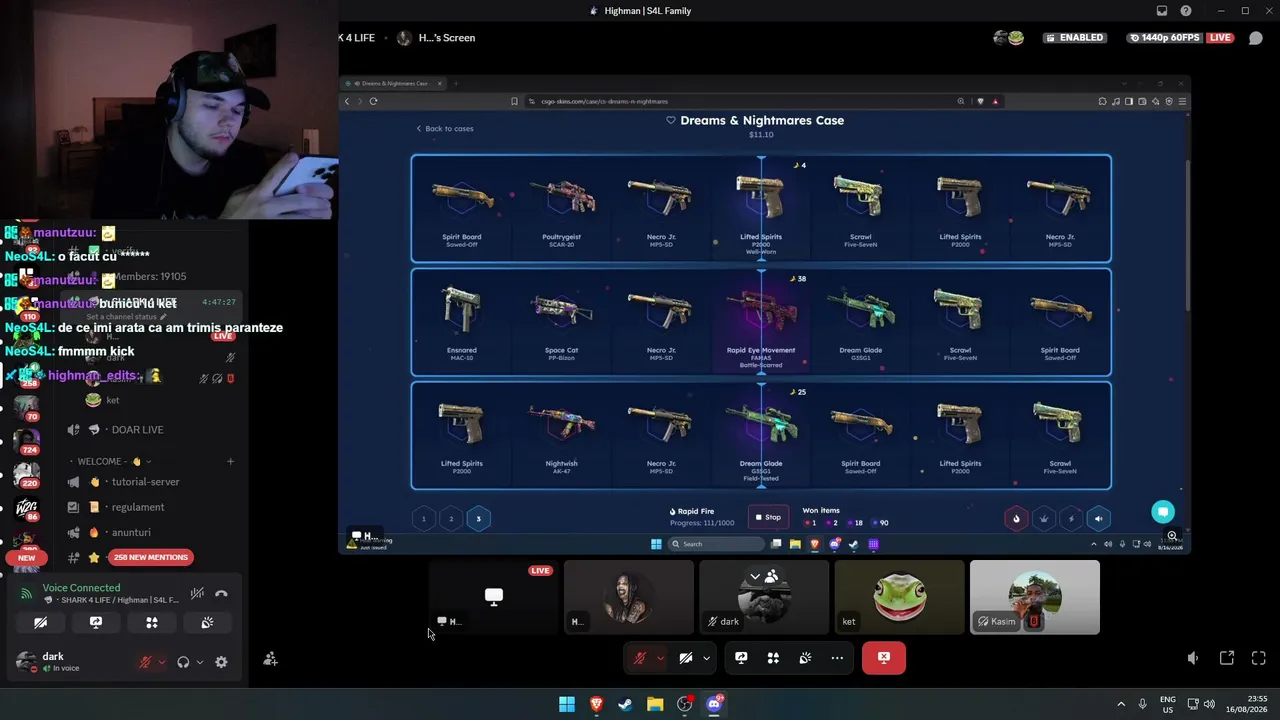The height and width of the screenshot is (720, 1280).
Task: Toggle the lightning fast mode icon
Action: pos(1071,518)
